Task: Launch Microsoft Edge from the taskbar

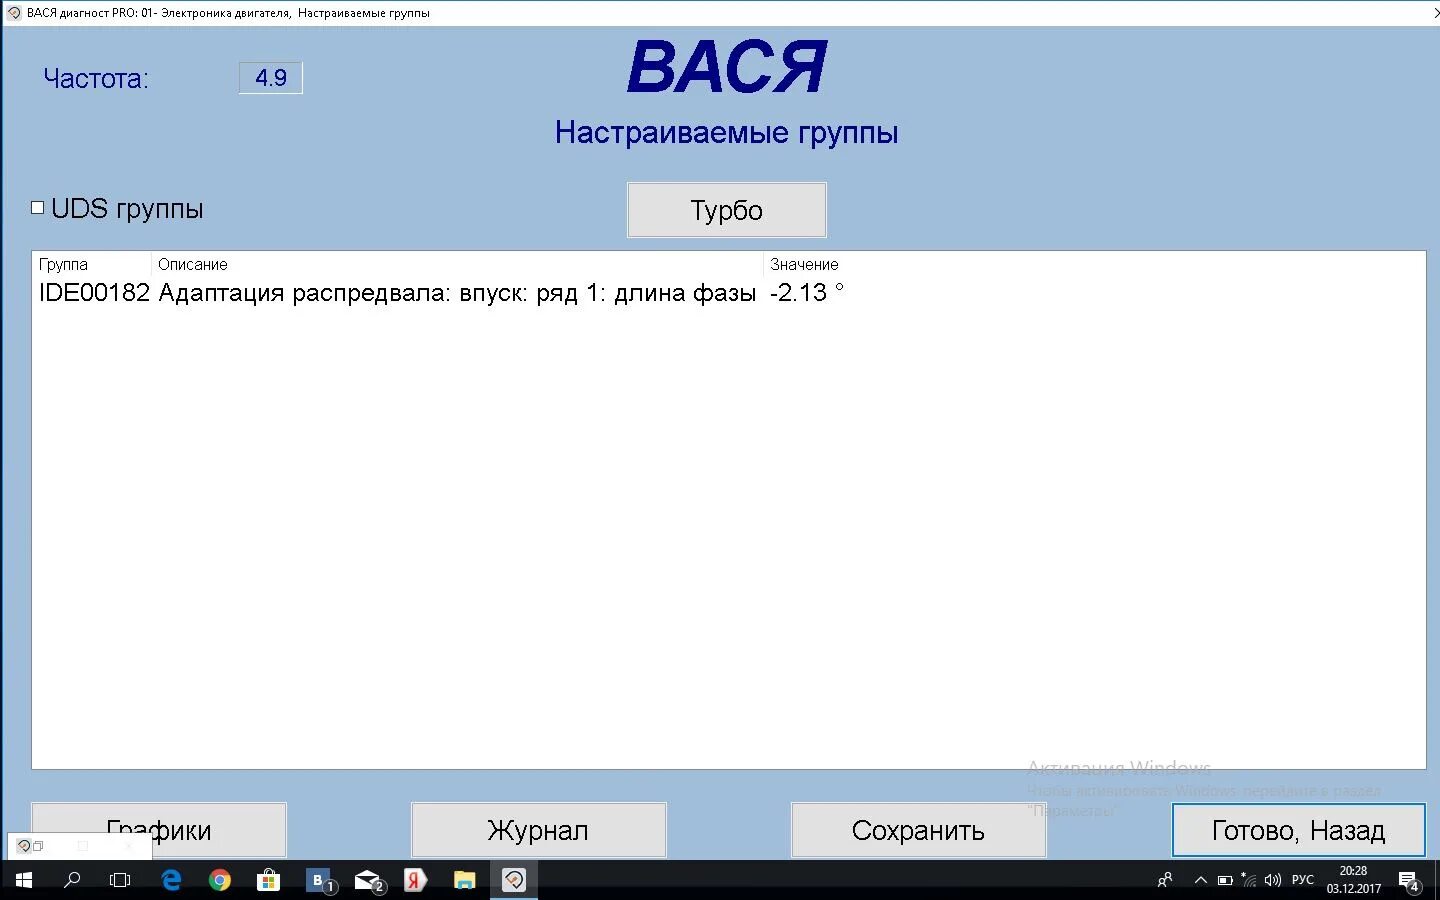Action: click(171, 880)
